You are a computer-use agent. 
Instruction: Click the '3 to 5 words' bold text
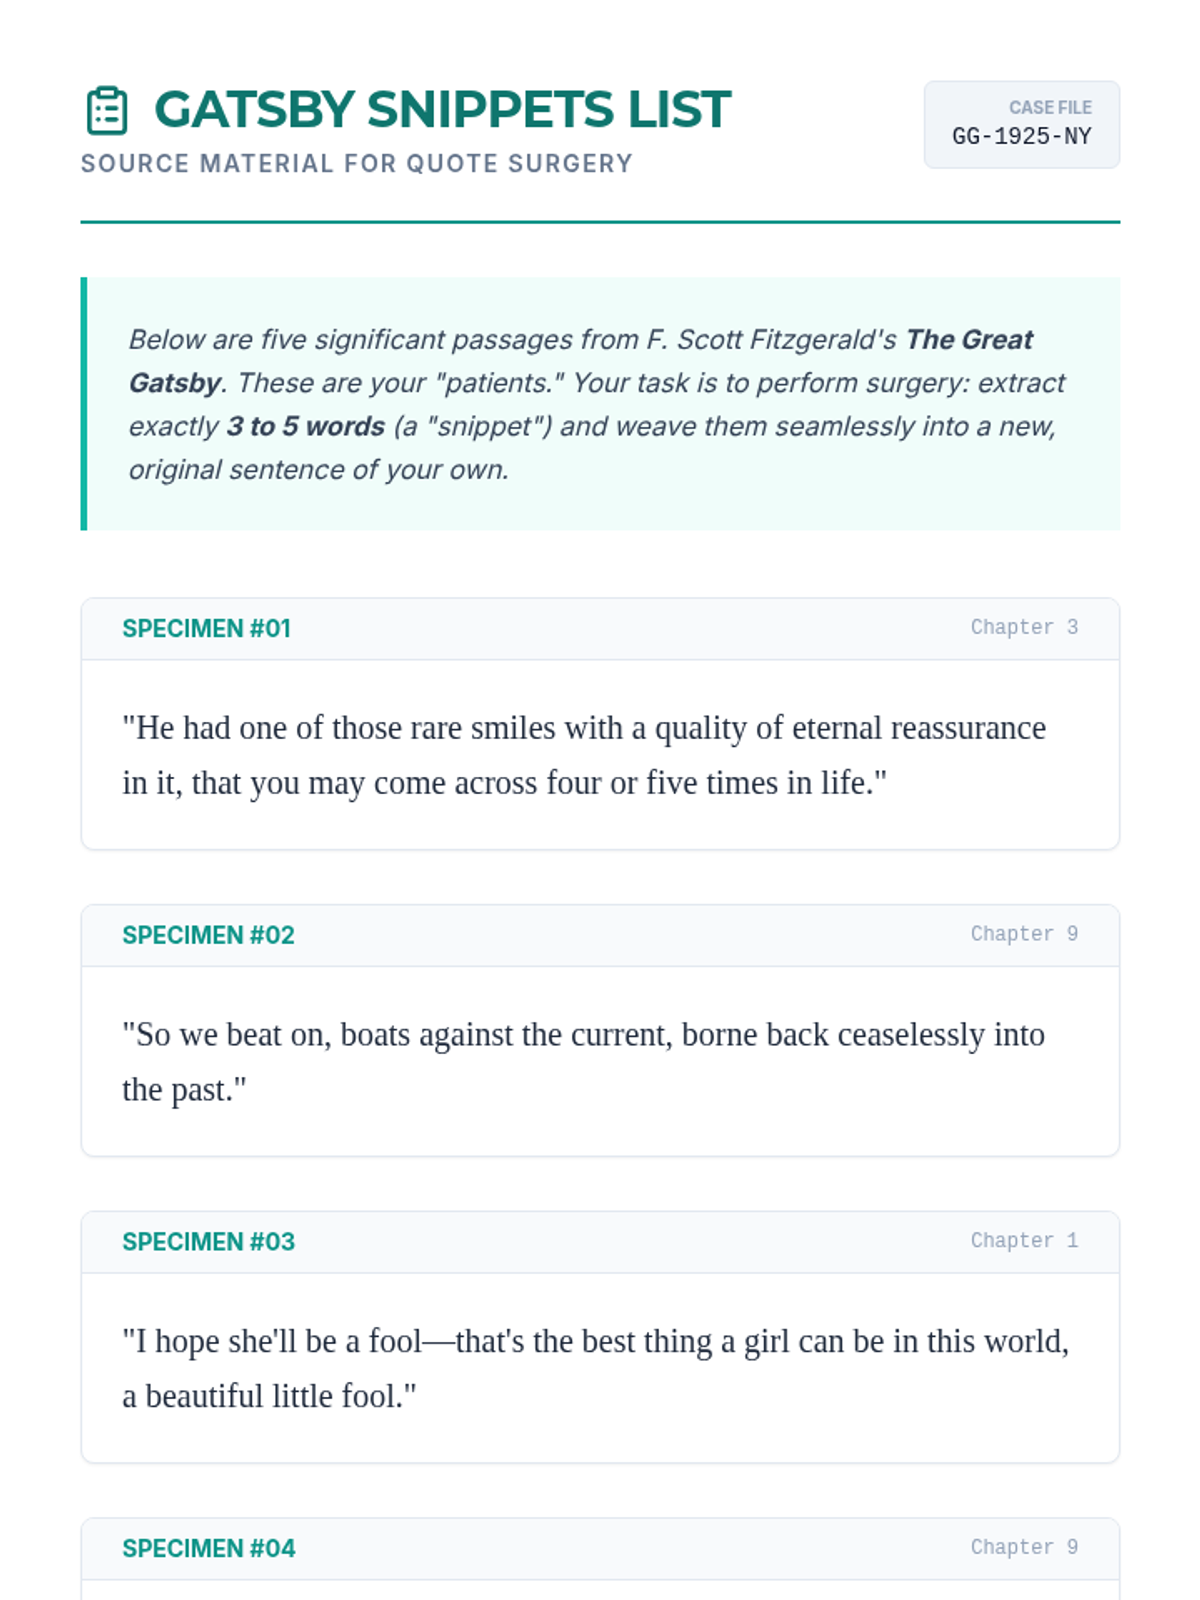click(305, 426)
